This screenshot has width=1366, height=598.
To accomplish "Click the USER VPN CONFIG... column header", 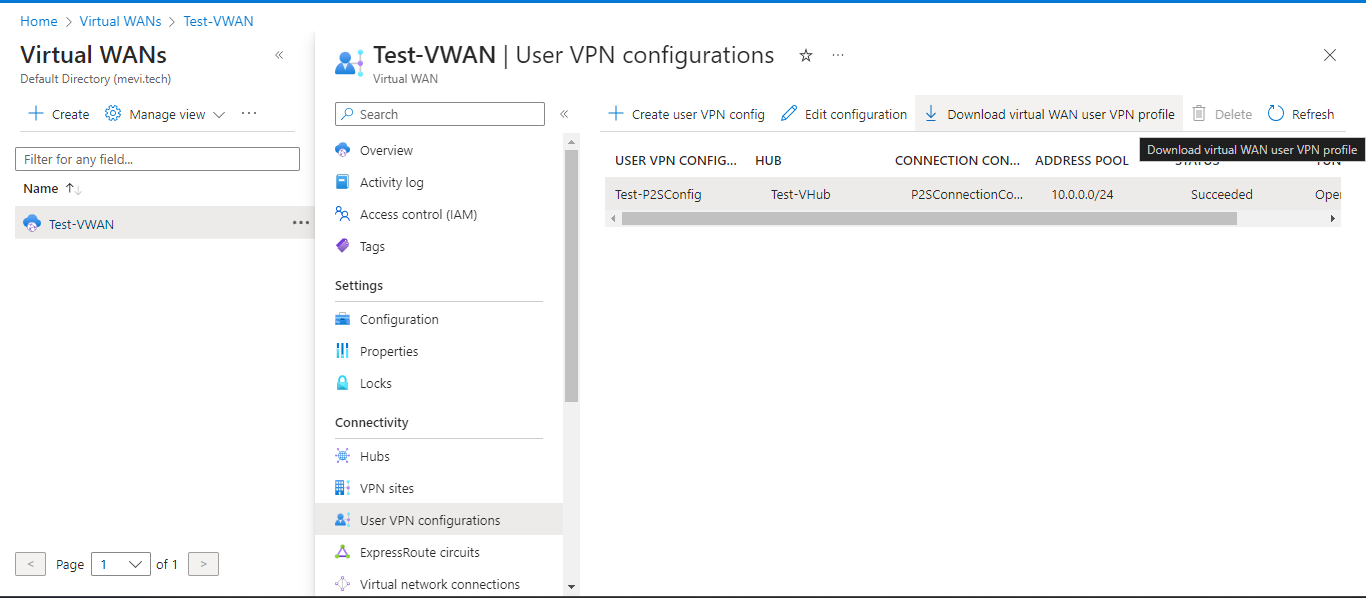I will 676,160.
